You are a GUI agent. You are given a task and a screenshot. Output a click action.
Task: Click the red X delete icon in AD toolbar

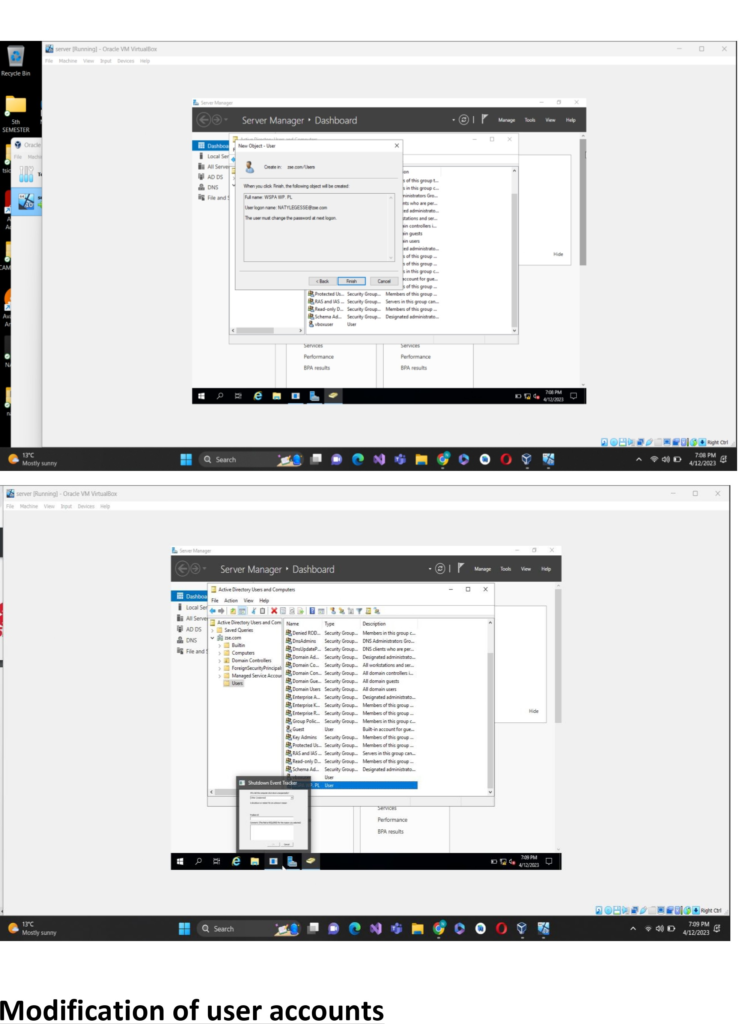(x=274, y=611)
